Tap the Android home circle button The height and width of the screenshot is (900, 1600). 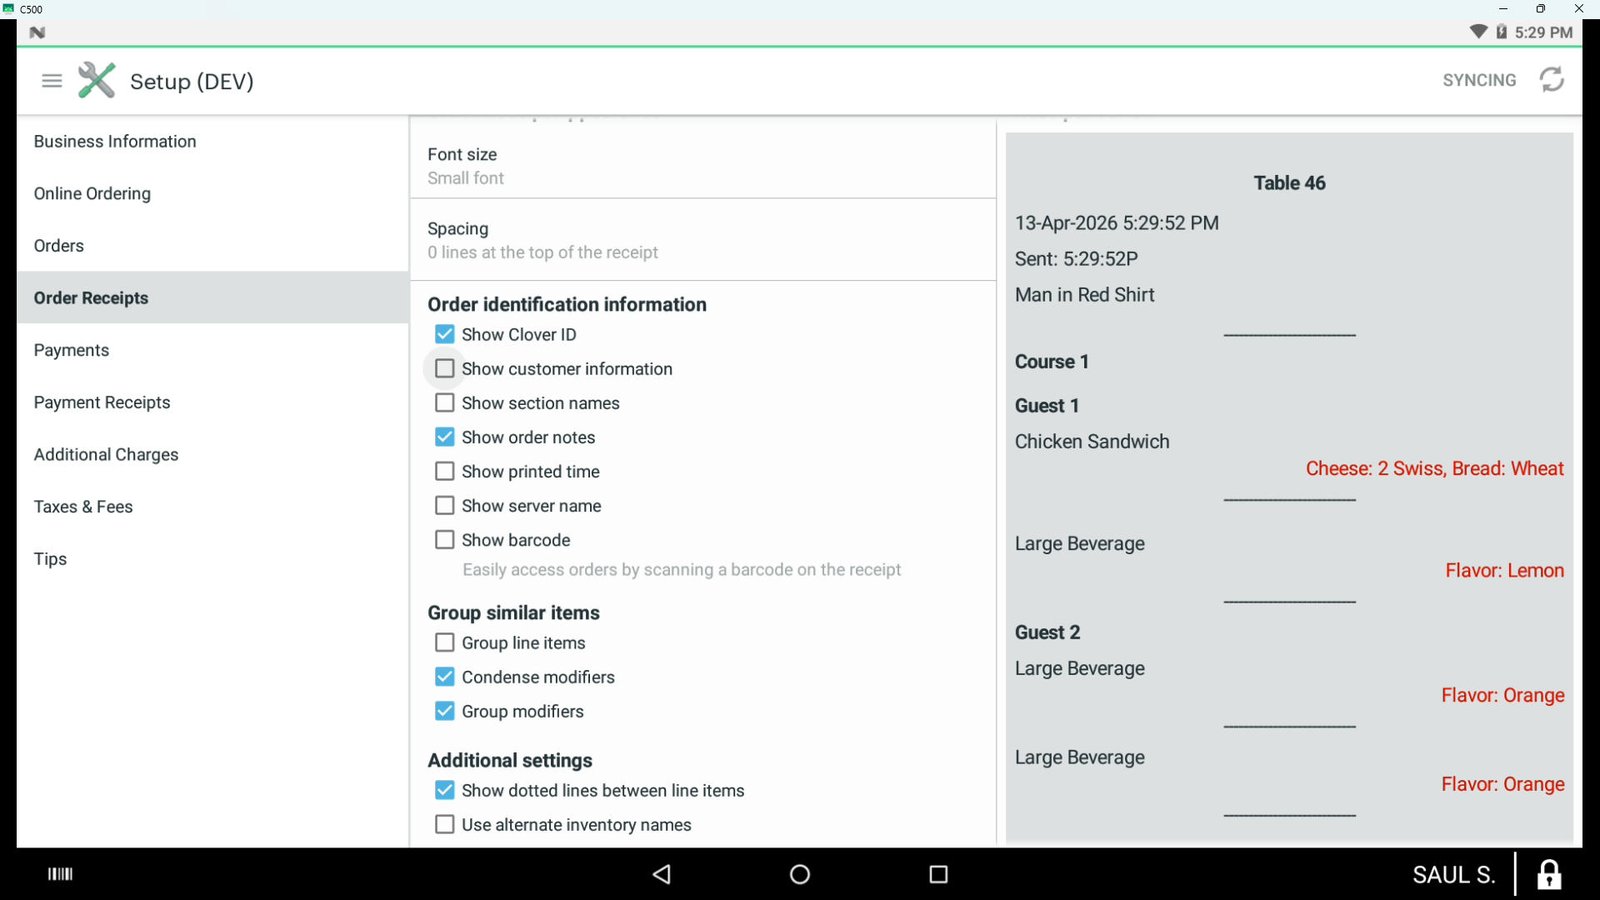(800, 874)
